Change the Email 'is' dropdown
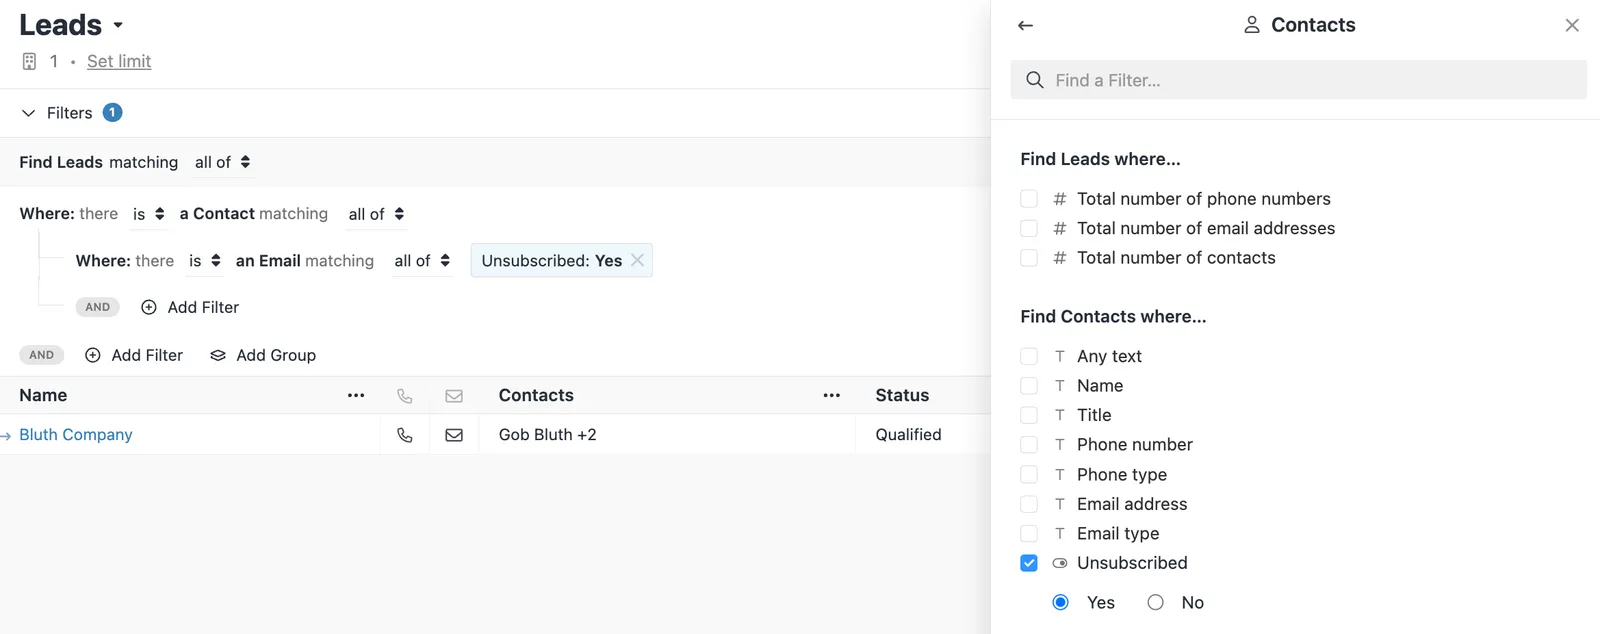Screen dimensions: 1600x634 click(x=204, y=261)
